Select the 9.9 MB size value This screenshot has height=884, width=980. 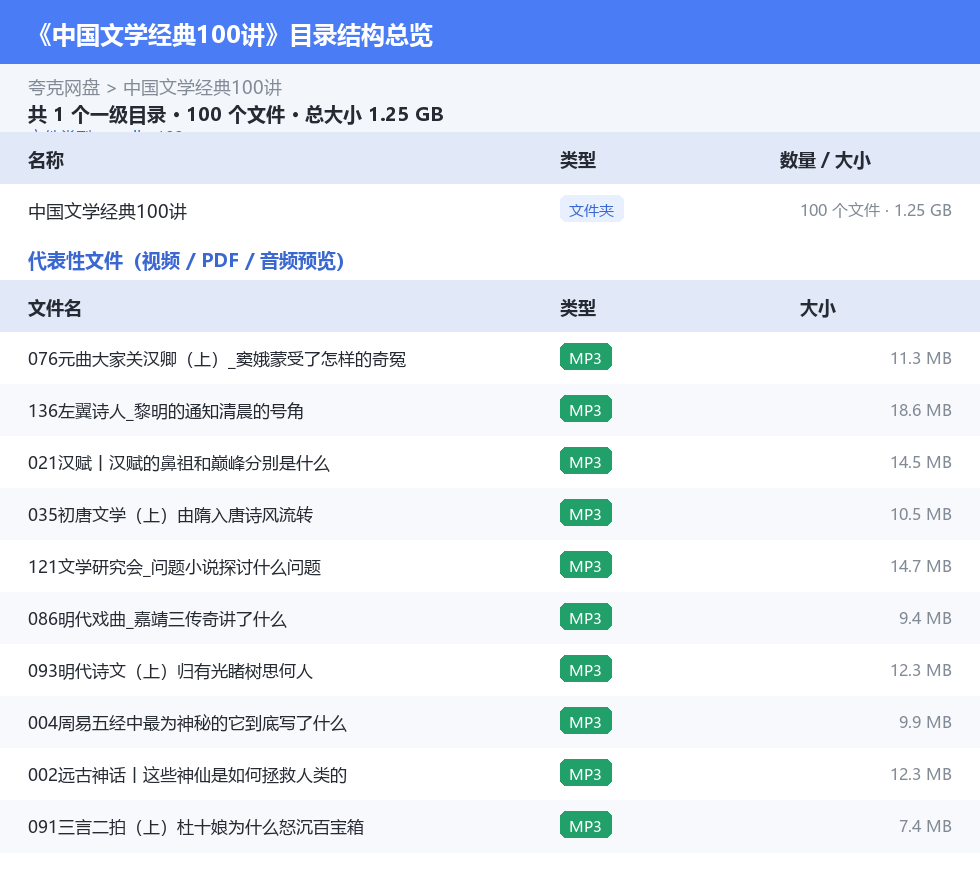click(925, 721)
